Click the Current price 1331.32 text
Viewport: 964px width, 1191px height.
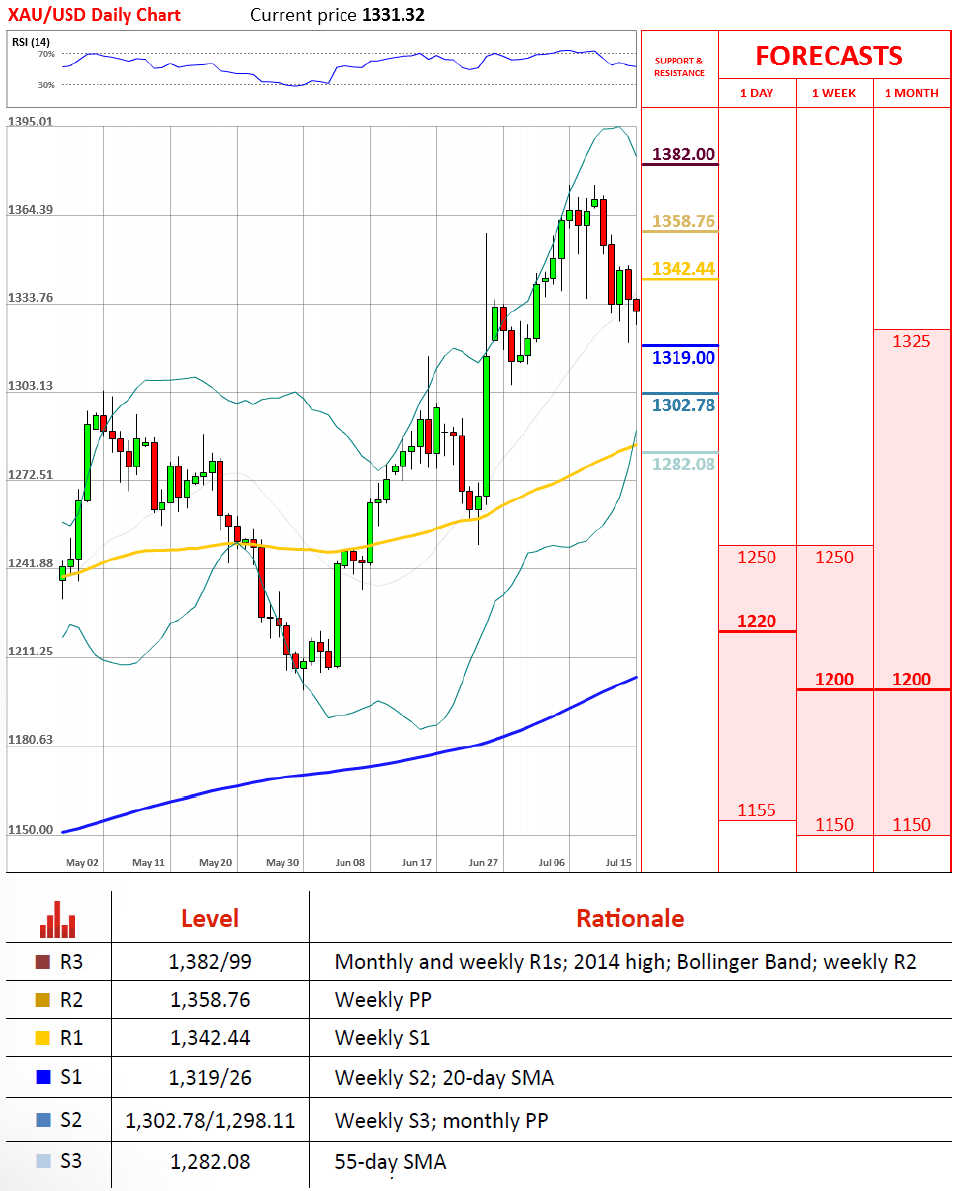[x=337, y=14]
